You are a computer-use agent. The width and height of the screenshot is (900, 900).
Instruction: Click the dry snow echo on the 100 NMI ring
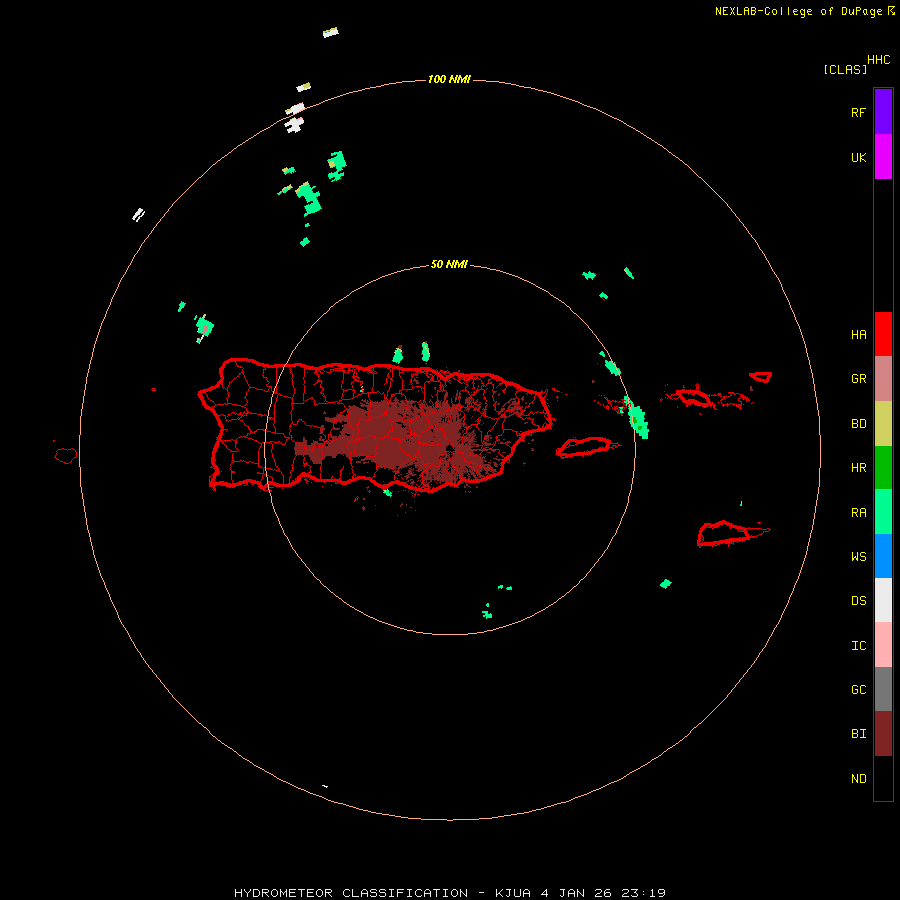295,108
